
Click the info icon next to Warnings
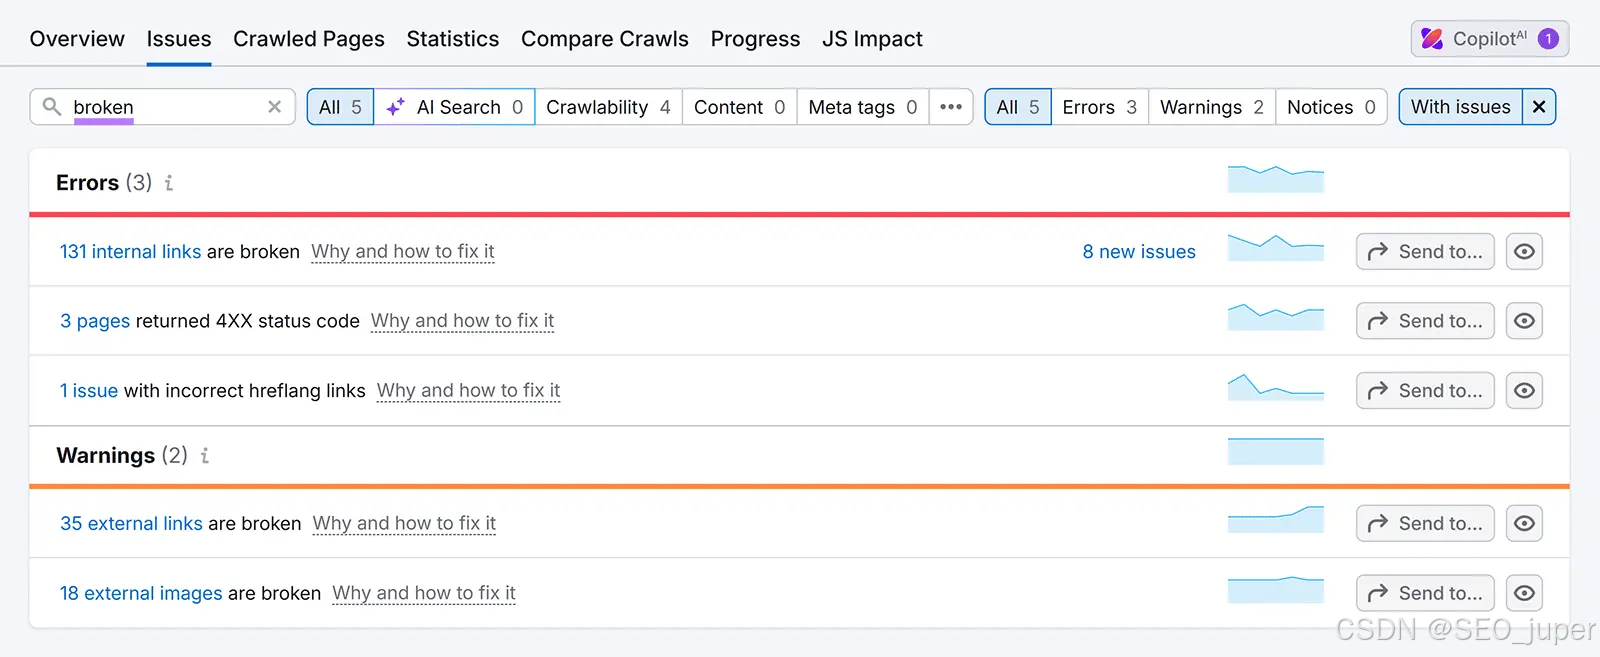coord(205,456)
